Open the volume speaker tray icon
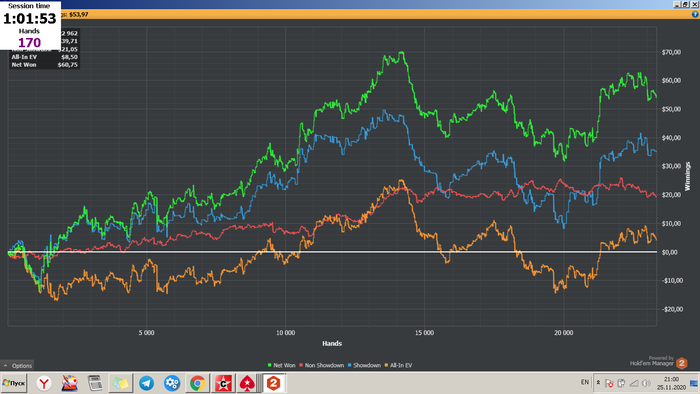This screenshot has width=700, height=394. click(x=646, y=383)
